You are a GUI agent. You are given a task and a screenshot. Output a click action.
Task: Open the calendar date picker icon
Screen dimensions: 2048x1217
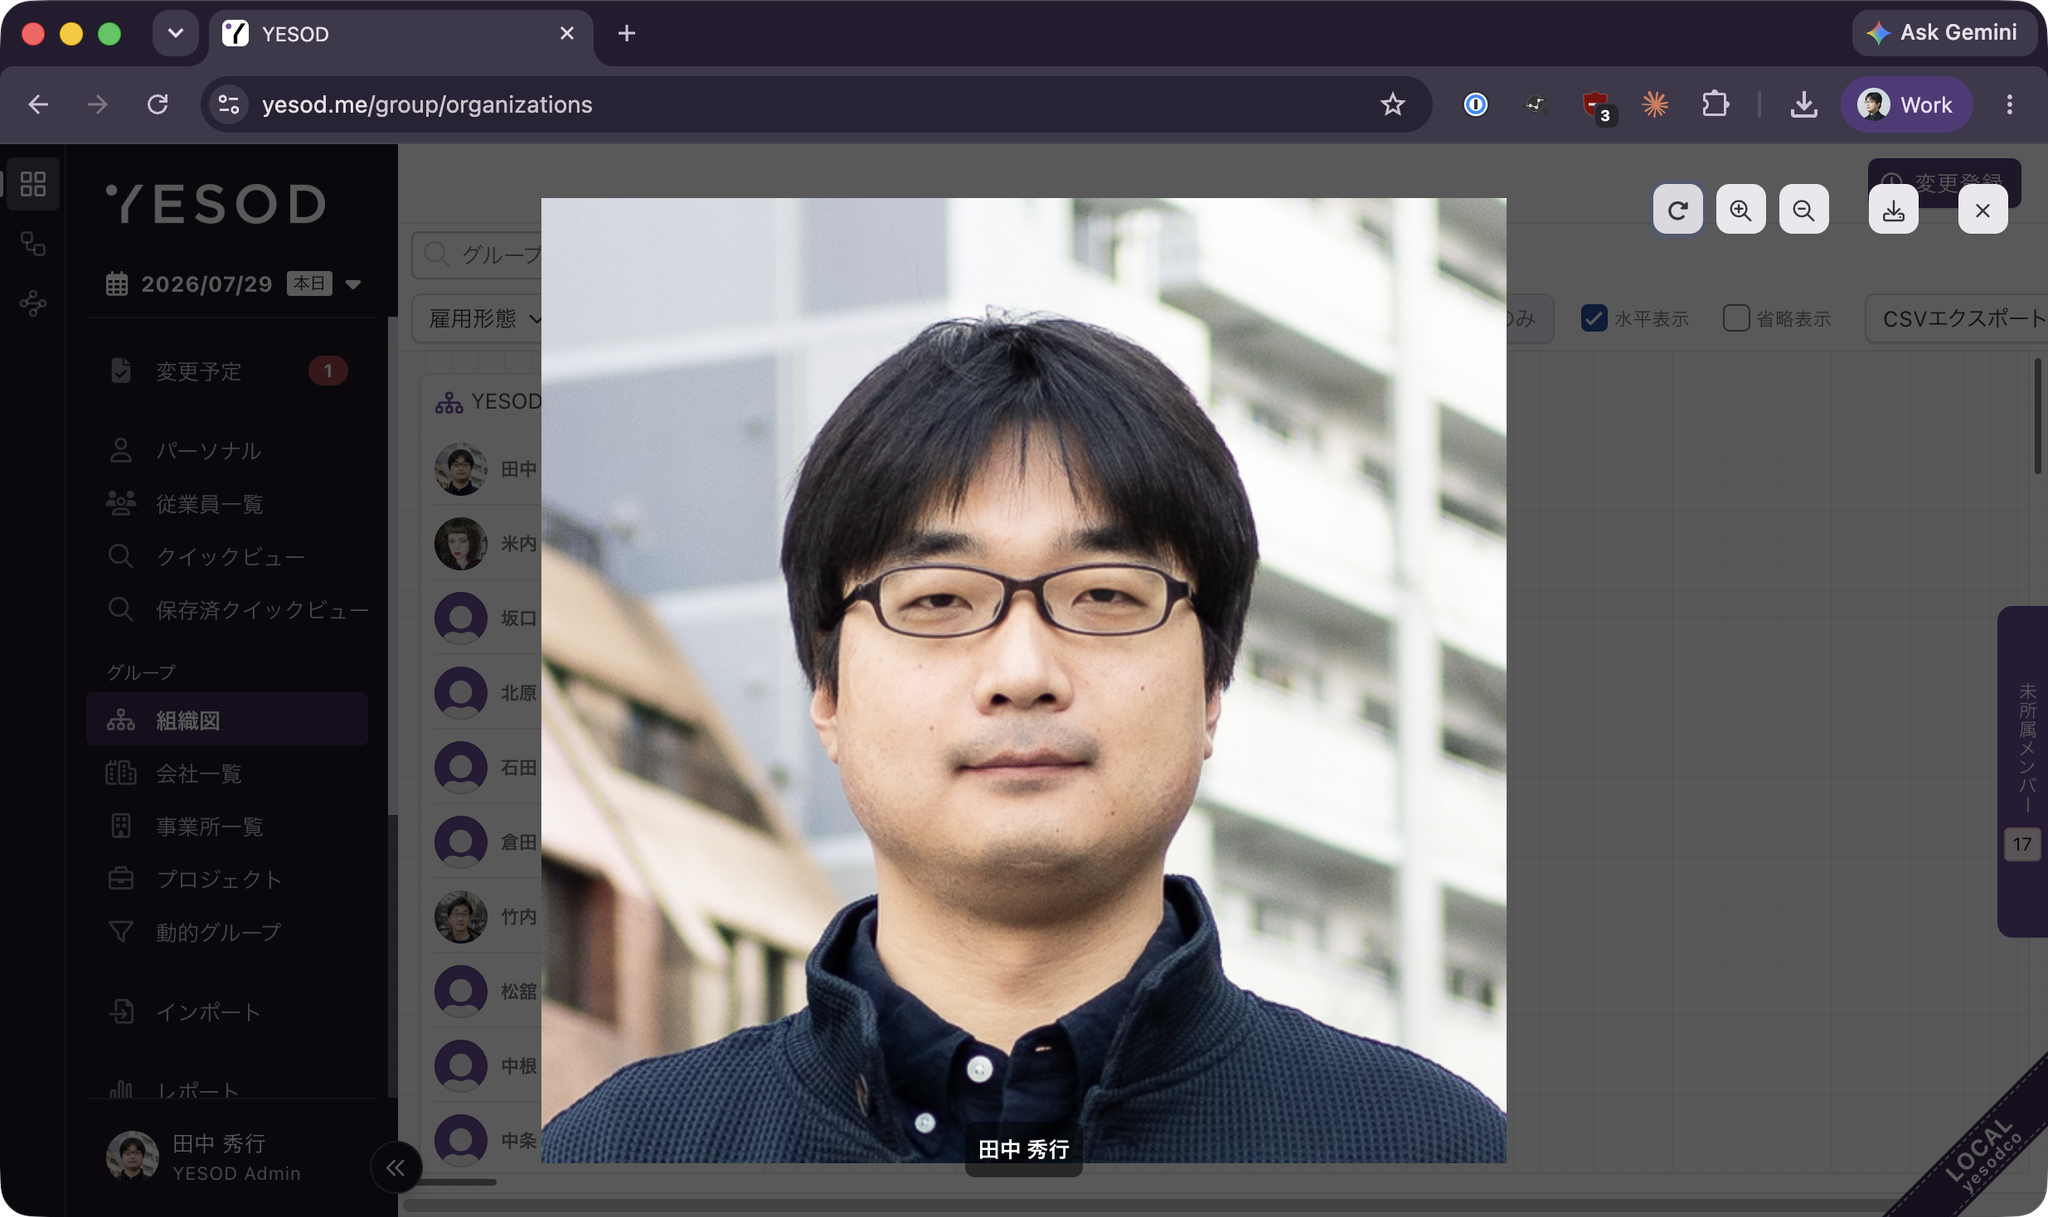(x=117, y=284)
